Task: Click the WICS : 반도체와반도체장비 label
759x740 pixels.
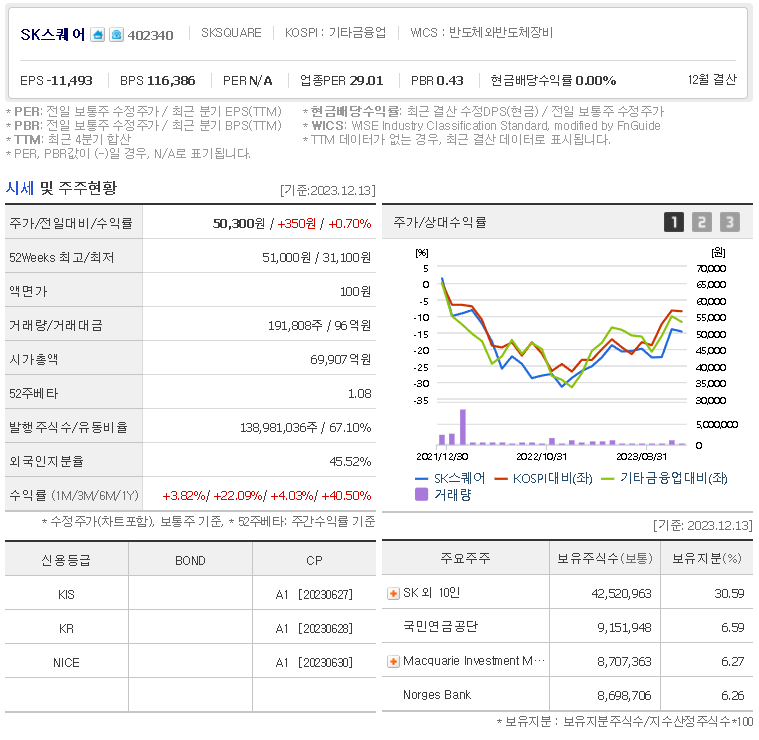Action: pyautogui.click(x=481, y=33)
